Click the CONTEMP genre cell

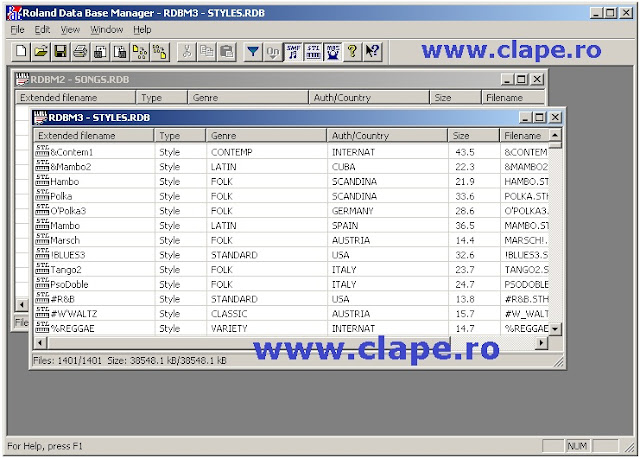pos(231,152)
